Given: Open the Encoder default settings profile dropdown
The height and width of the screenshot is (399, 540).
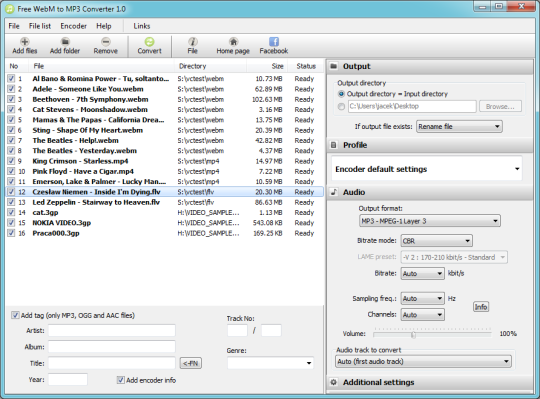Looking at the screenshot, I should point(427,169).
